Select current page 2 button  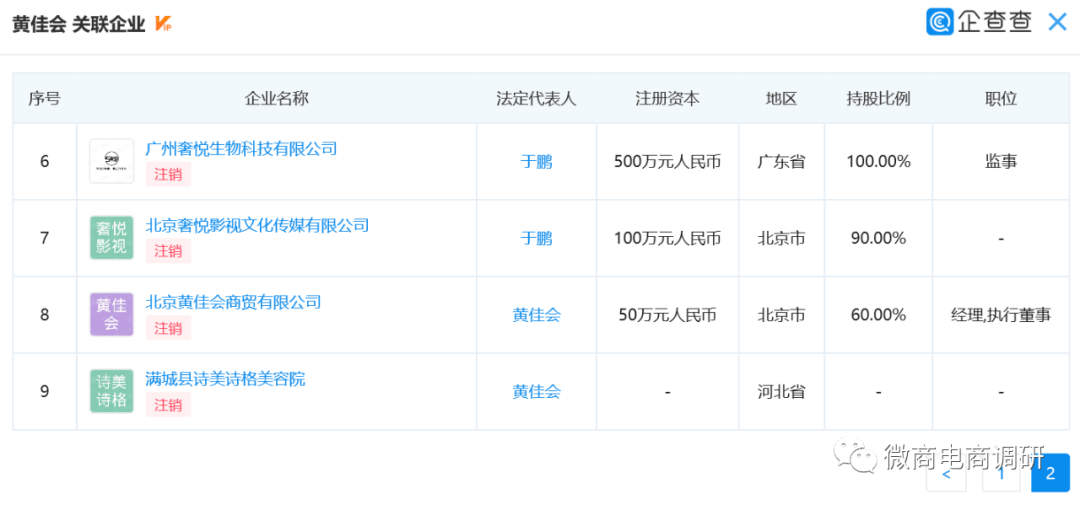pos(1050,474)
